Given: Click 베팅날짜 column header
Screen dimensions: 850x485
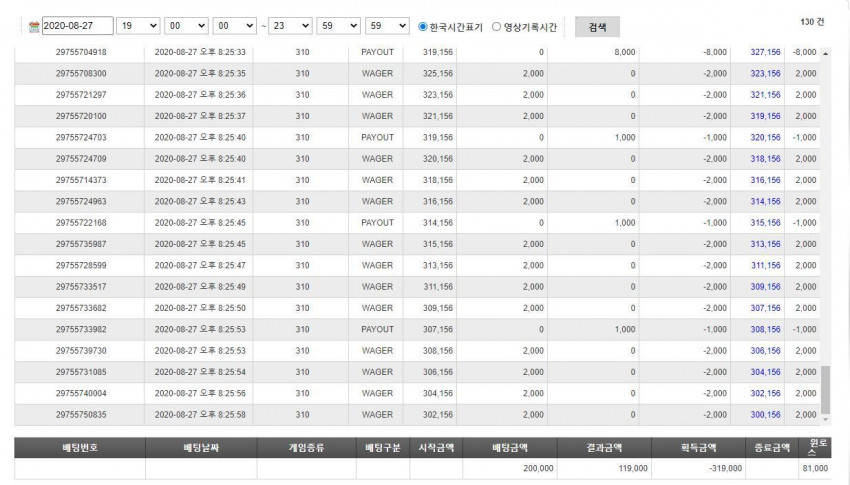Looking at the screenshot, I should [201, 448].
